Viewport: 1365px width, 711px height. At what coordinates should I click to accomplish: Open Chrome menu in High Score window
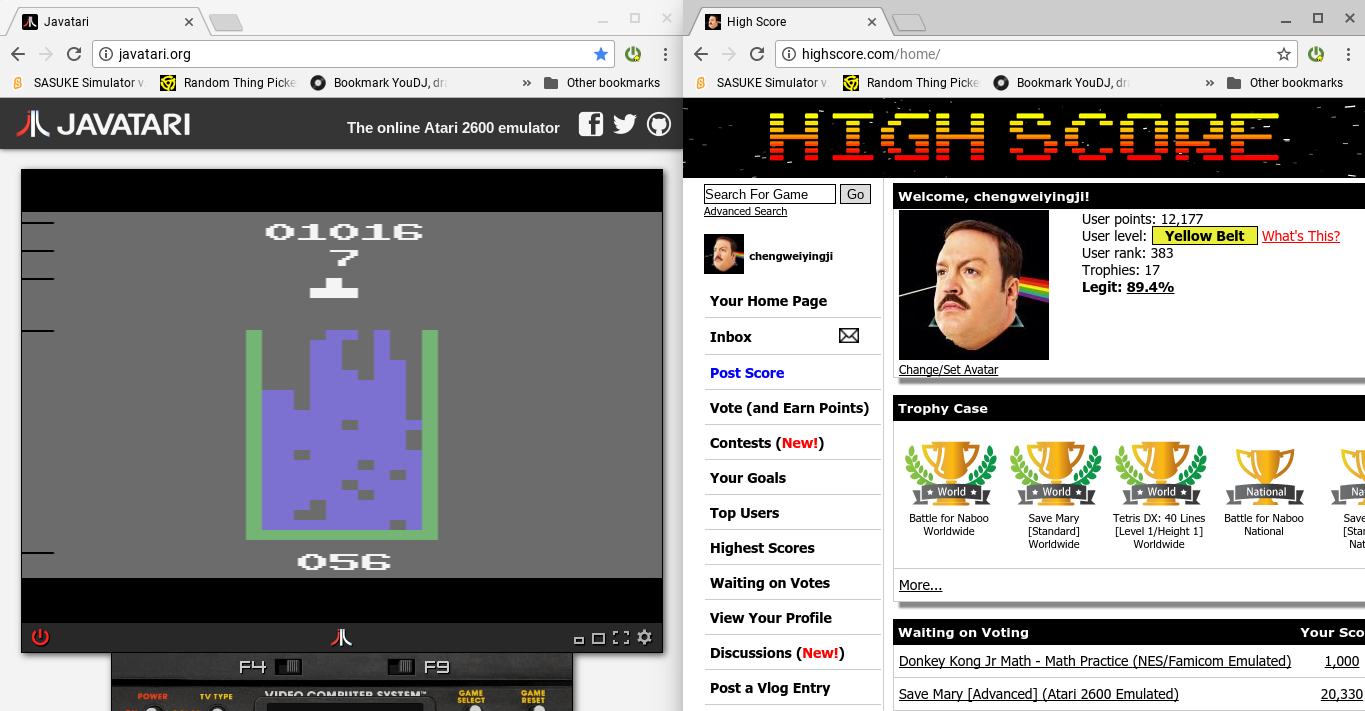(1348, 54)
